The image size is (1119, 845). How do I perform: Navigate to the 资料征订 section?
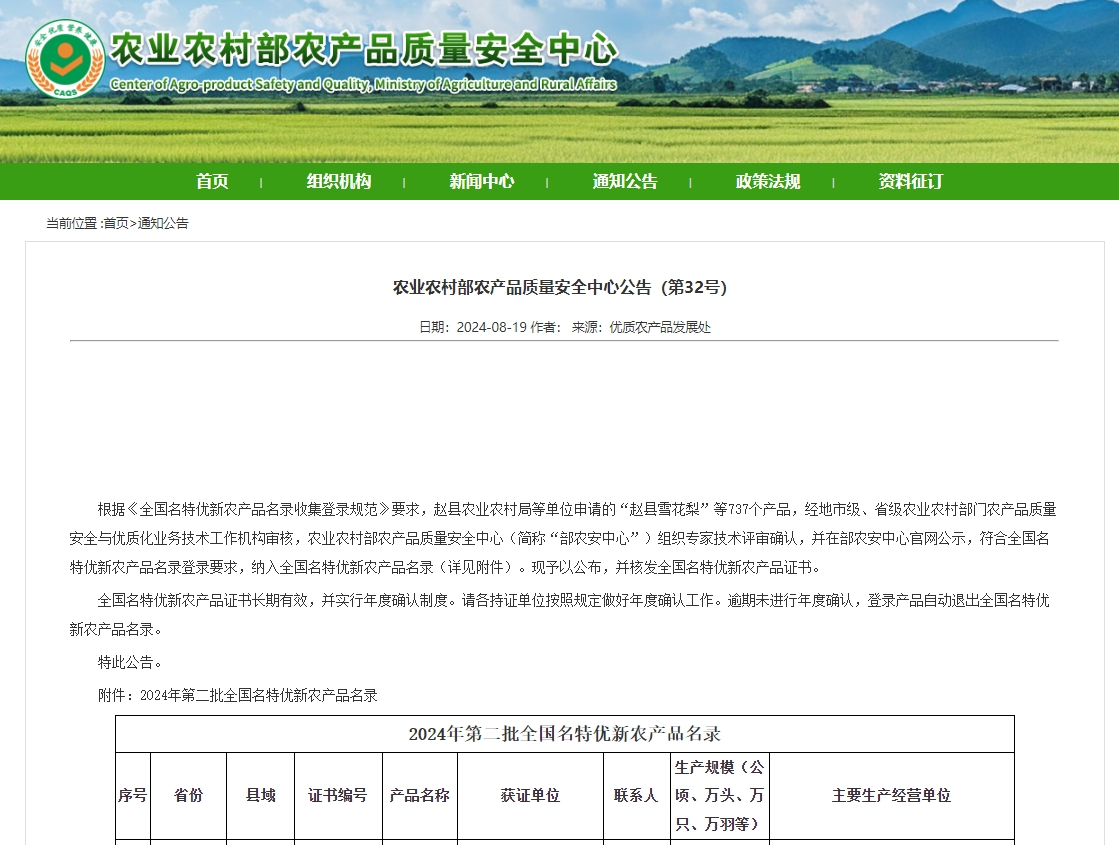pos(910,181)
